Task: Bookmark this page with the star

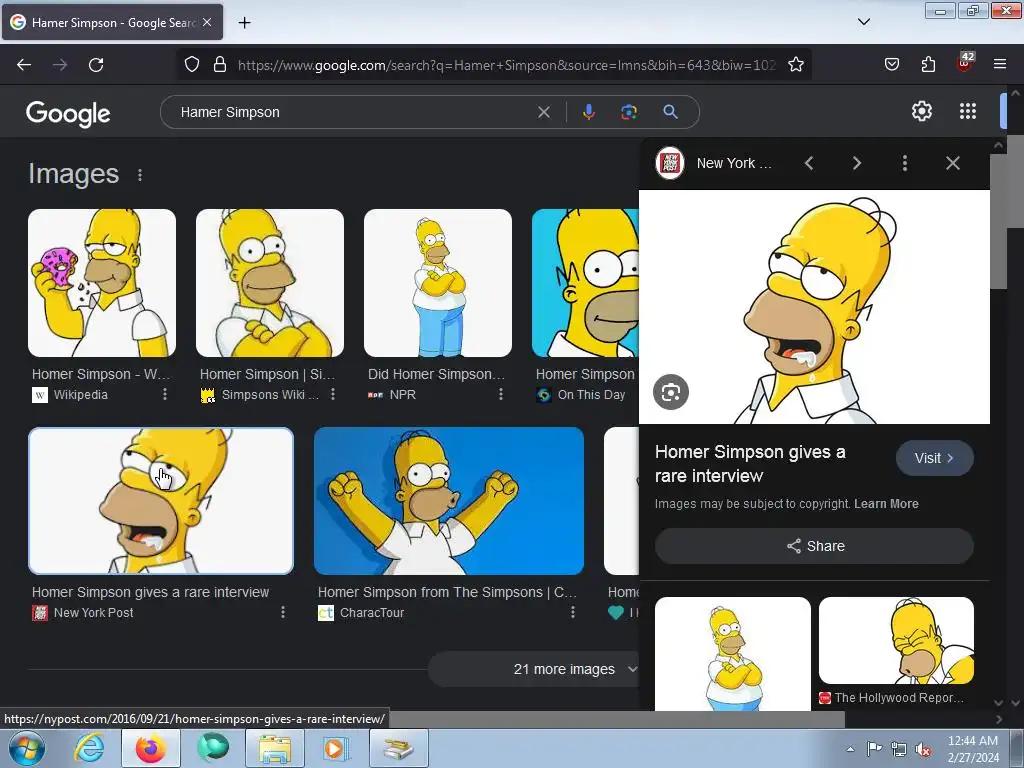Action: point(795,65)
